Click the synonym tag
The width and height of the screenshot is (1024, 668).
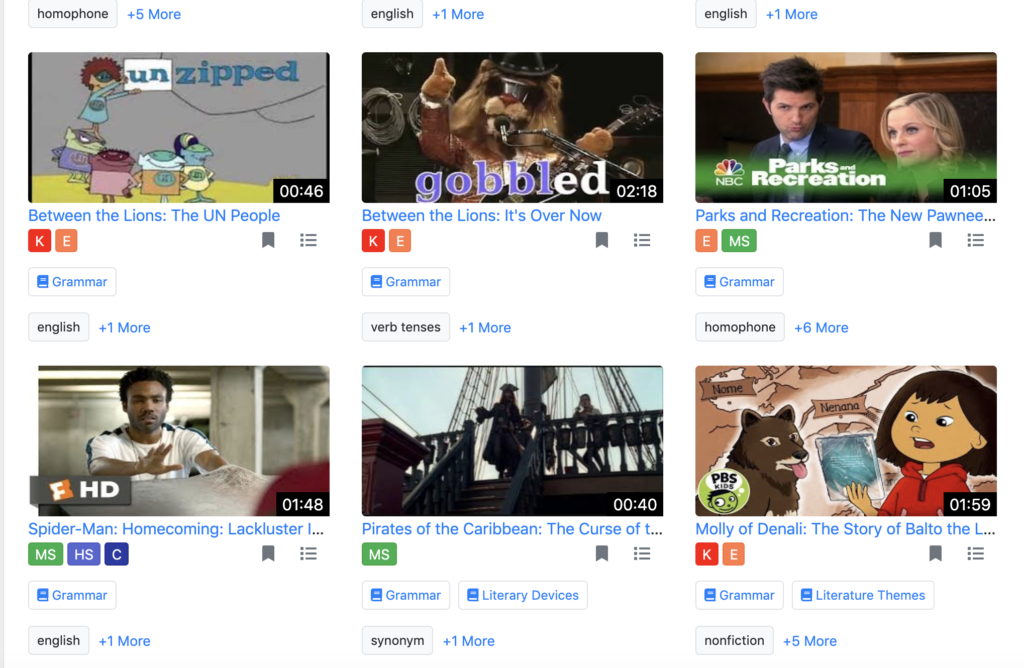(397, 641)
